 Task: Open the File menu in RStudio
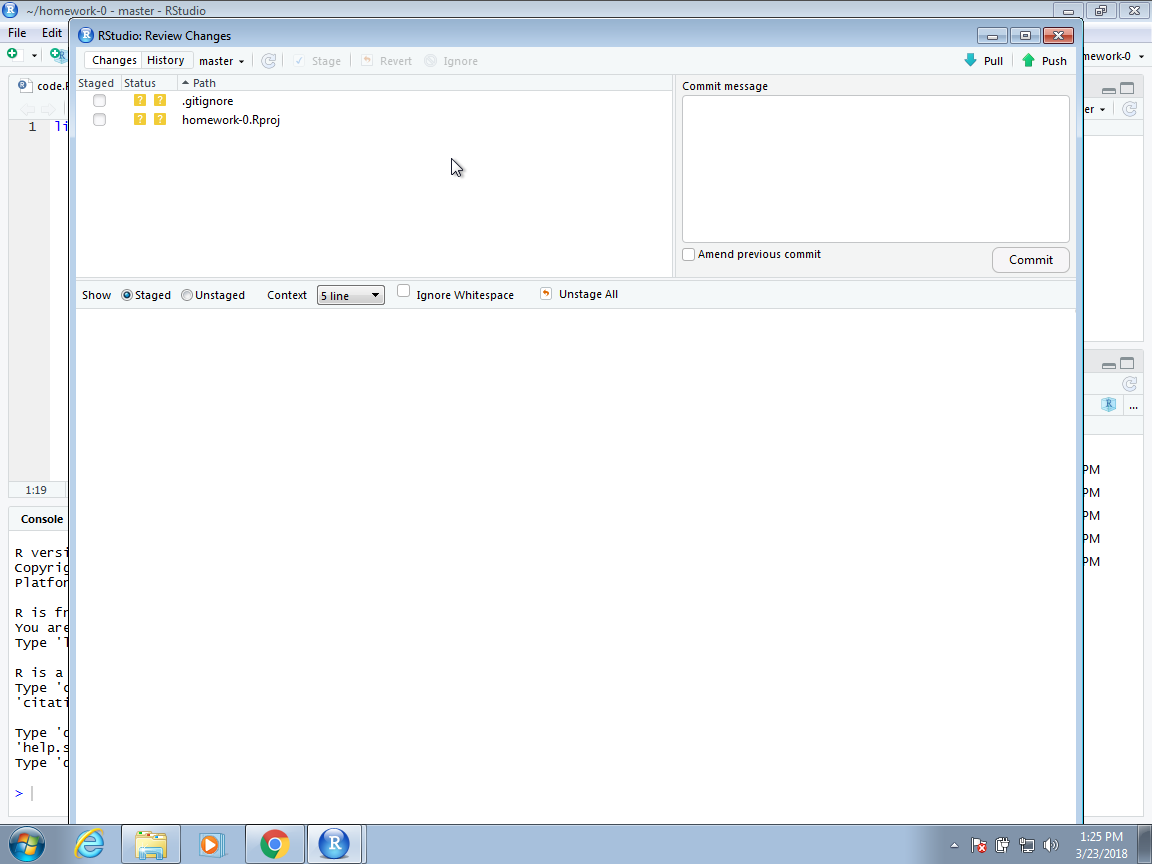(17, 32)
